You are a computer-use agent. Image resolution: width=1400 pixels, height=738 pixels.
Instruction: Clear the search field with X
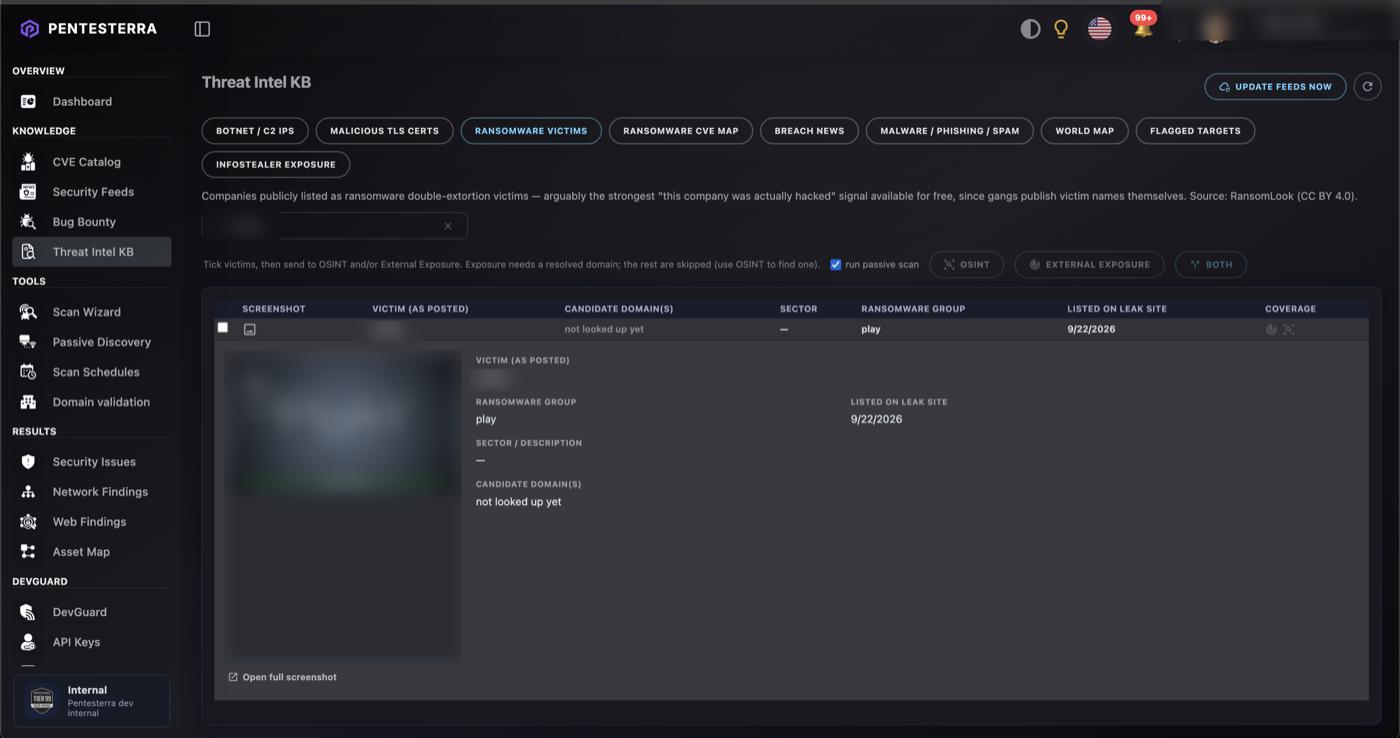448,226
